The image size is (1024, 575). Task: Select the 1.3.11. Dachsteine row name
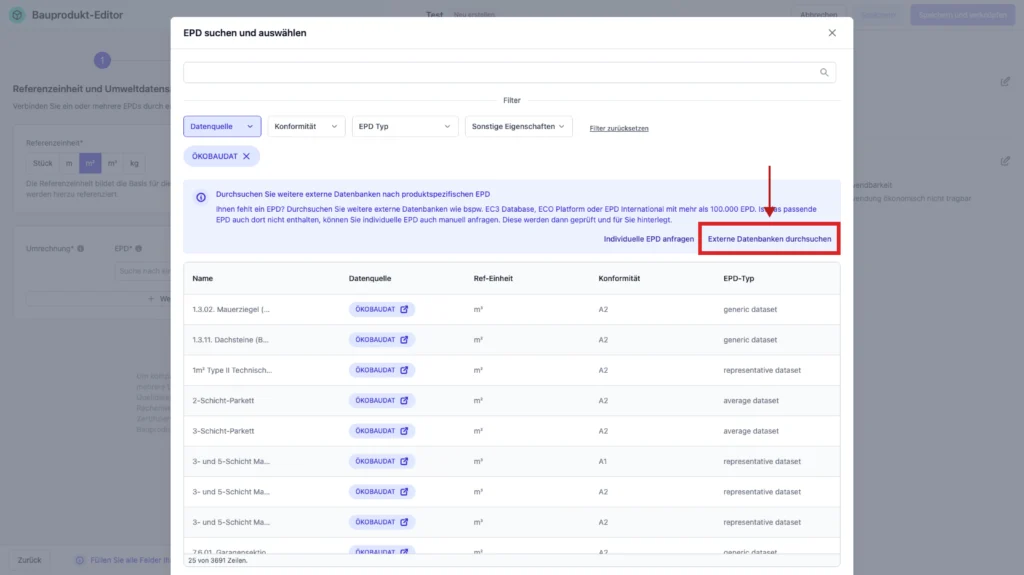[x=231, y=340]
